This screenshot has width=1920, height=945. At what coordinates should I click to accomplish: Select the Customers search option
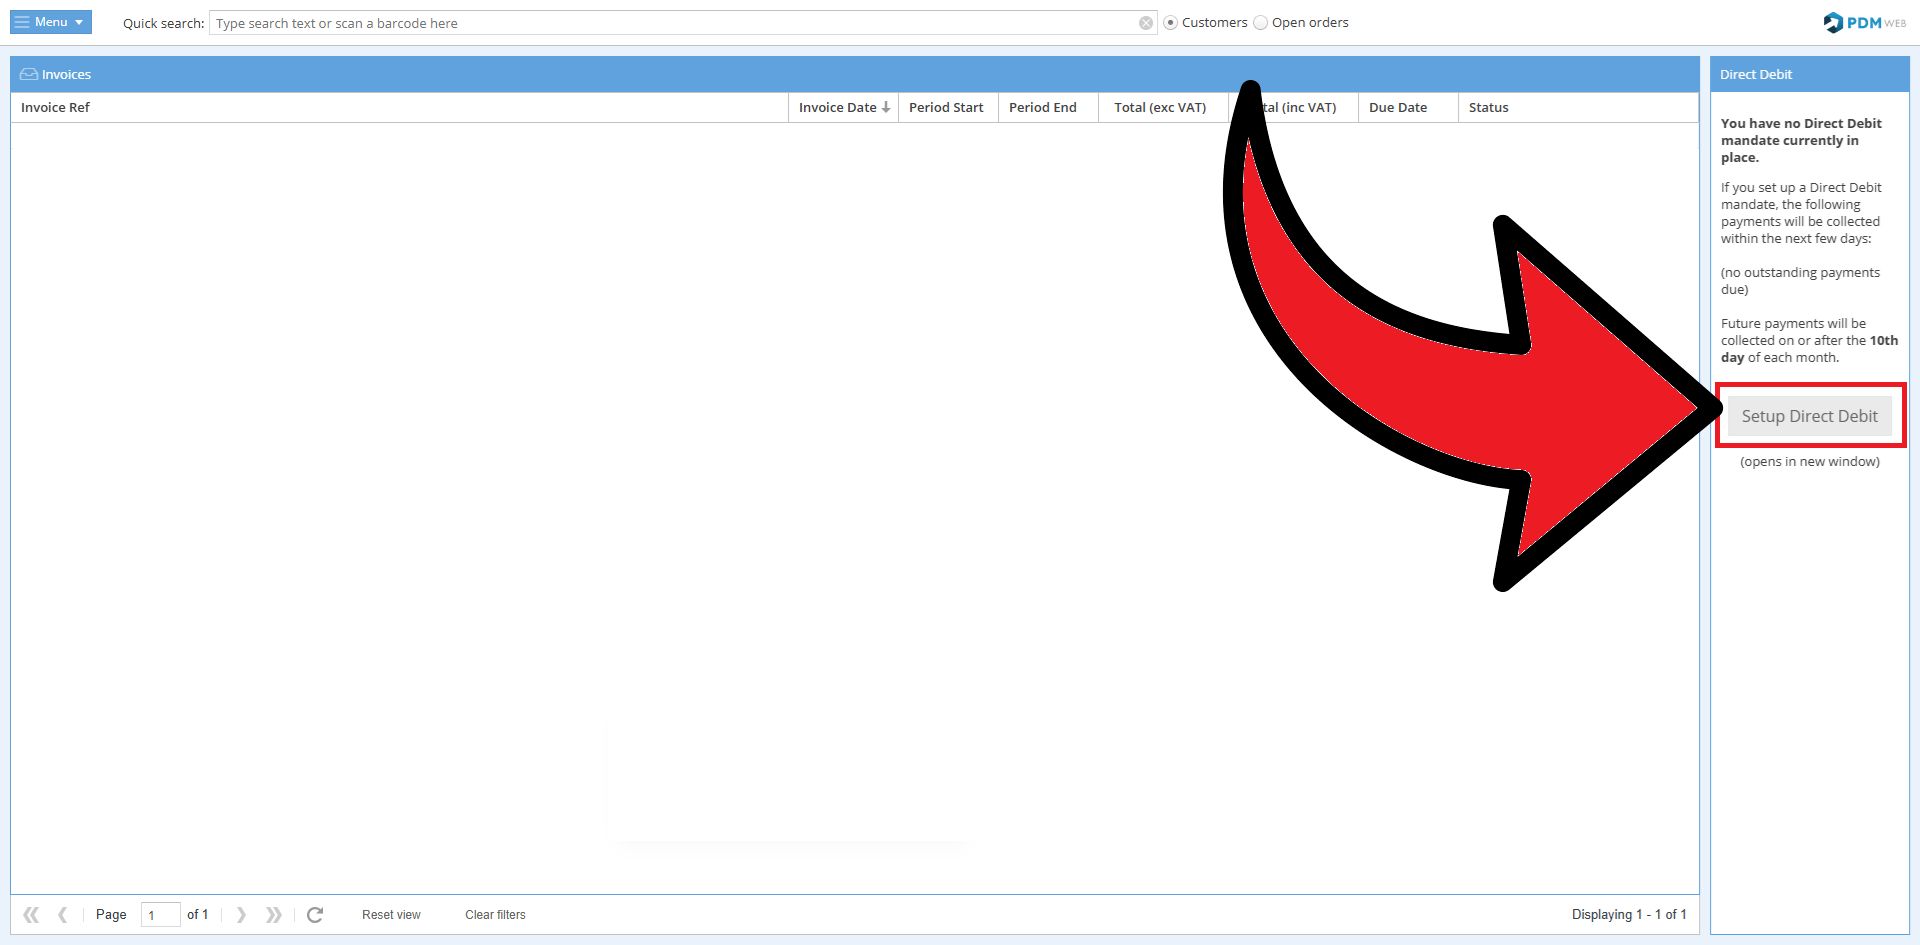point(1171,23)
